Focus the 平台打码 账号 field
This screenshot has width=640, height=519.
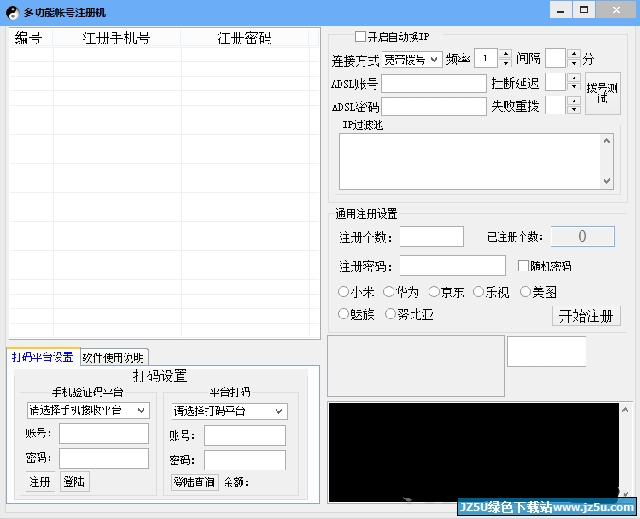point(245,435)
